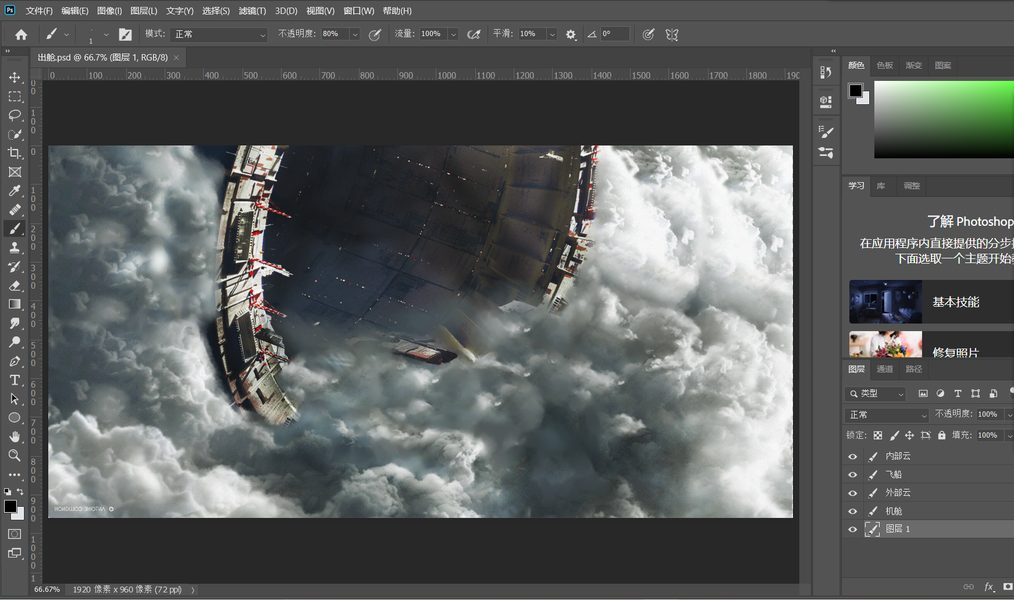Viewport: 1014px width, 600px height.
Task: Open the layer blend mode 正常 dropdown
Action: (x=887, y=415)
